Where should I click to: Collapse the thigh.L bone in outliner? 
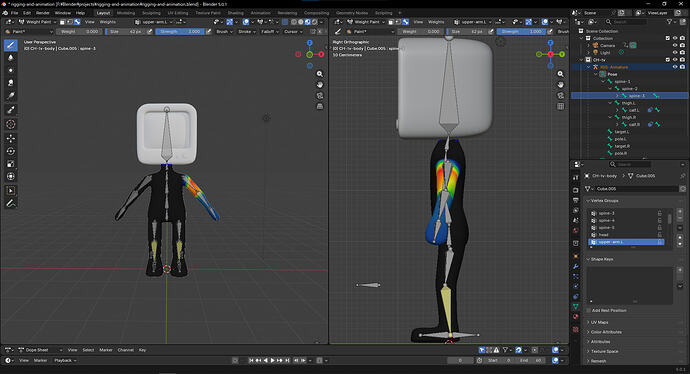point(610,103)
